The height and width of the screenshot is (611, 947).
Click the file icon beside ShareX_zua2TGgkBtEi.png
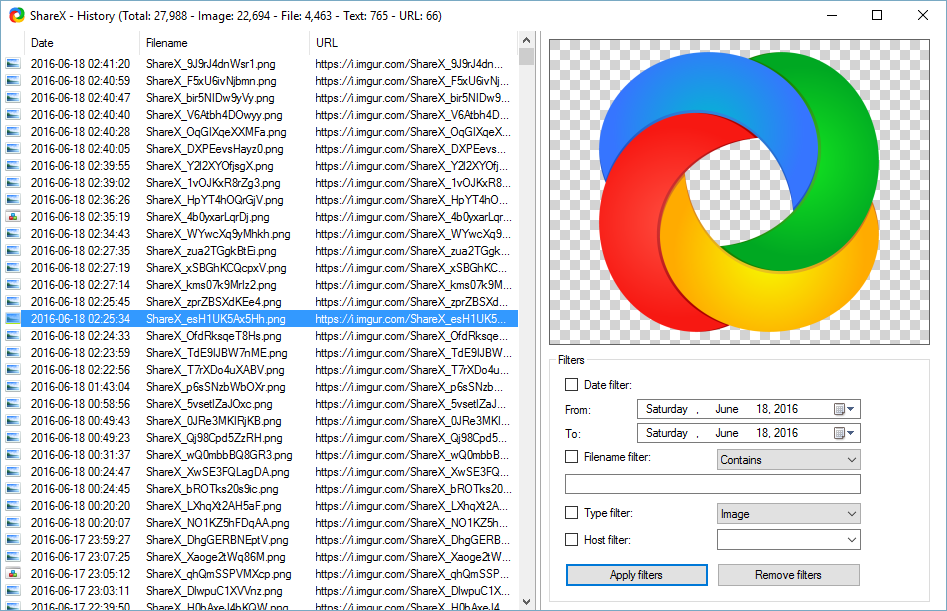tap(13, 251)
